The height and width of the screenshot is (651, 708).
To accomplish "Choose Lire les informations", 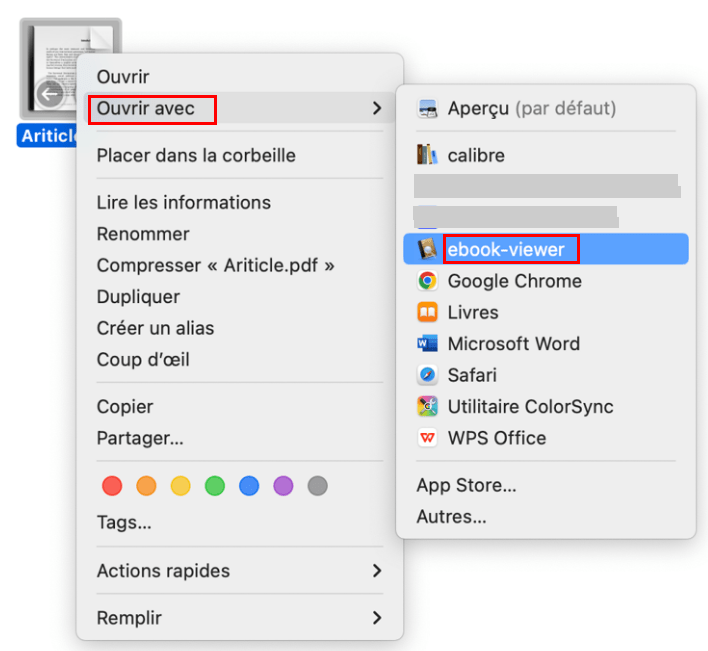I will pos(239,202).
